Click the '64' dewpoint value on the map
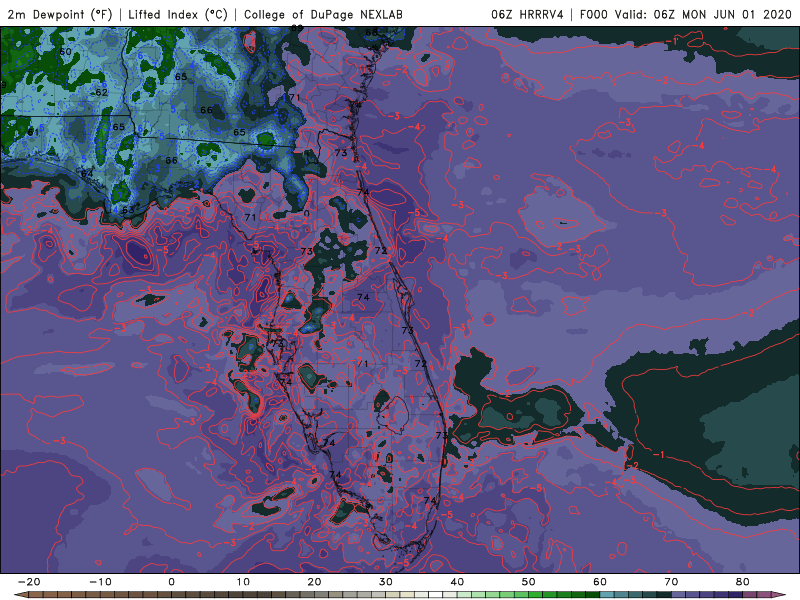800x600 pixels. click(87, 174)
